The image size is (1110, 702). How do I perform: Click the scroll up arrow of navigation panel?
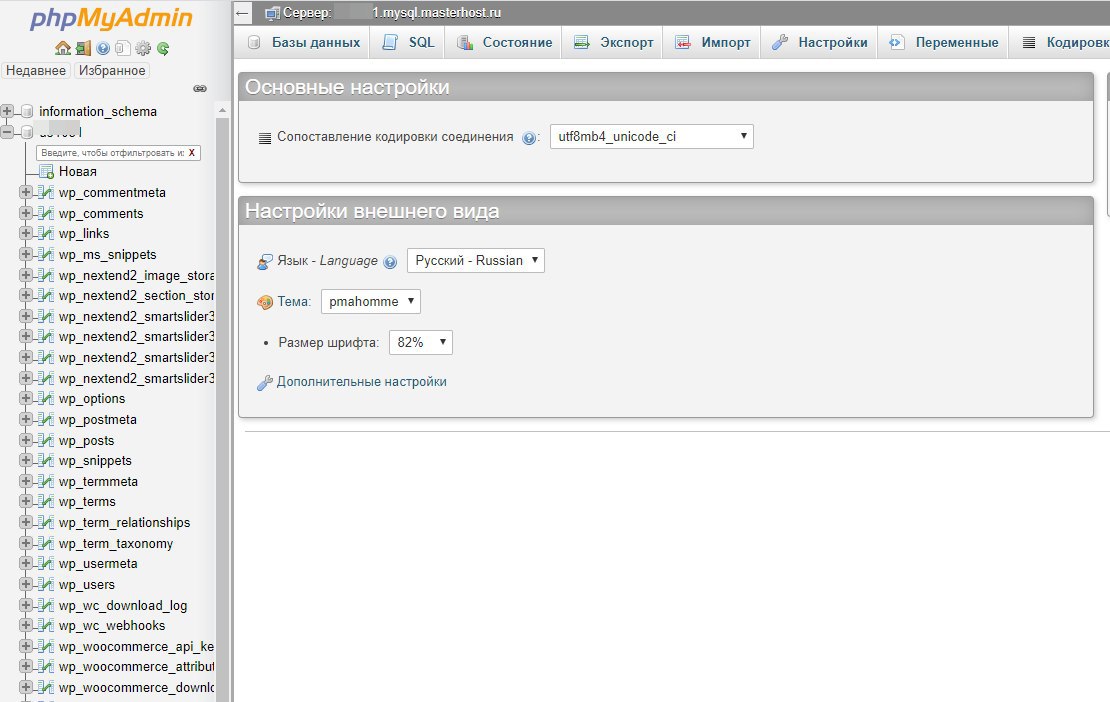coord(222,110)
